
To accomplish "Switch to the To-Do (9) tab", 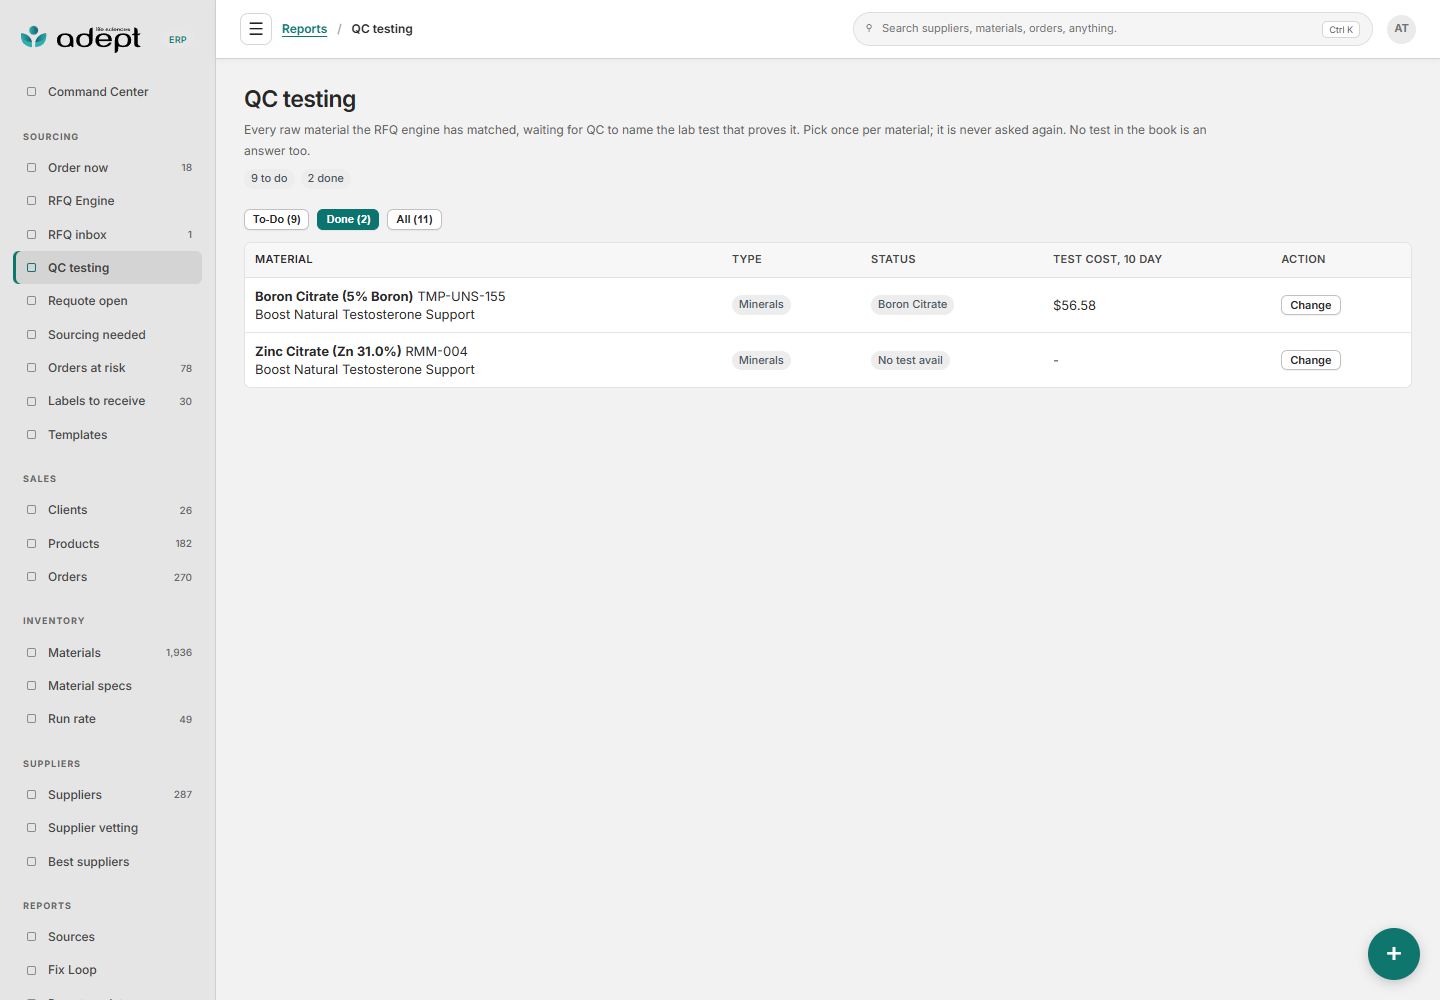I will 277,220.
